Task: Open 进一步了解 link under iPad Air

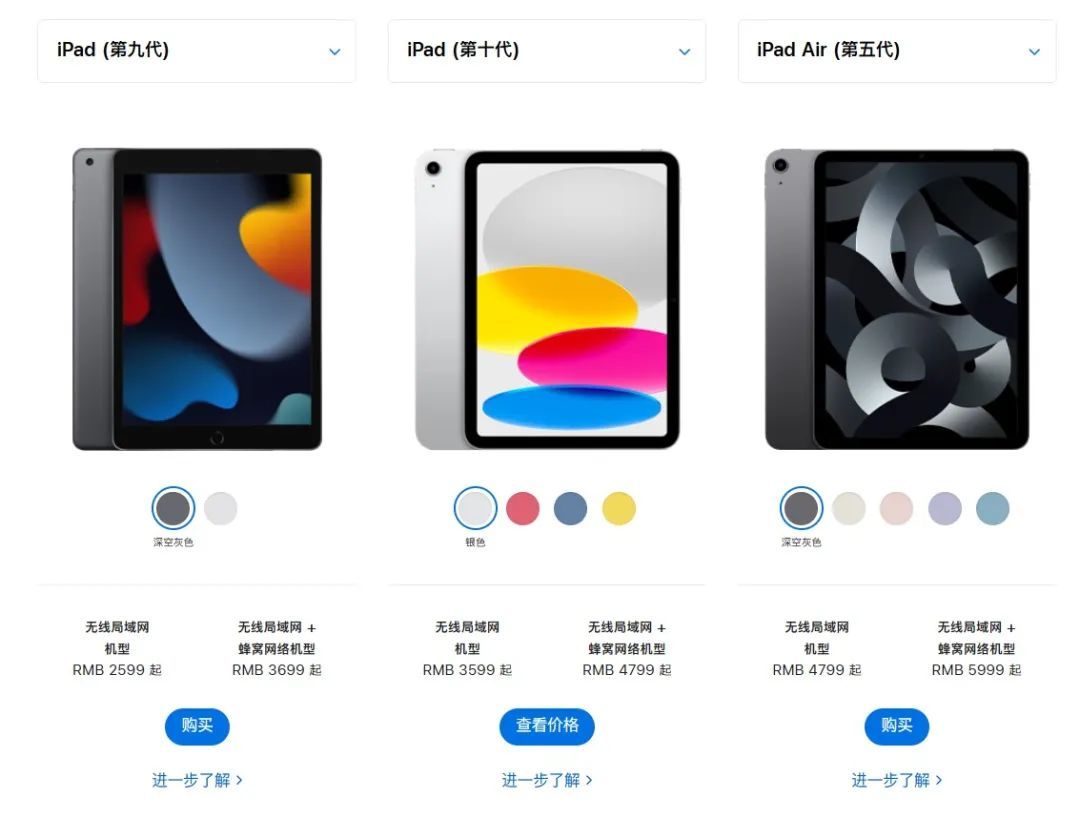Action: click(897, 780)
